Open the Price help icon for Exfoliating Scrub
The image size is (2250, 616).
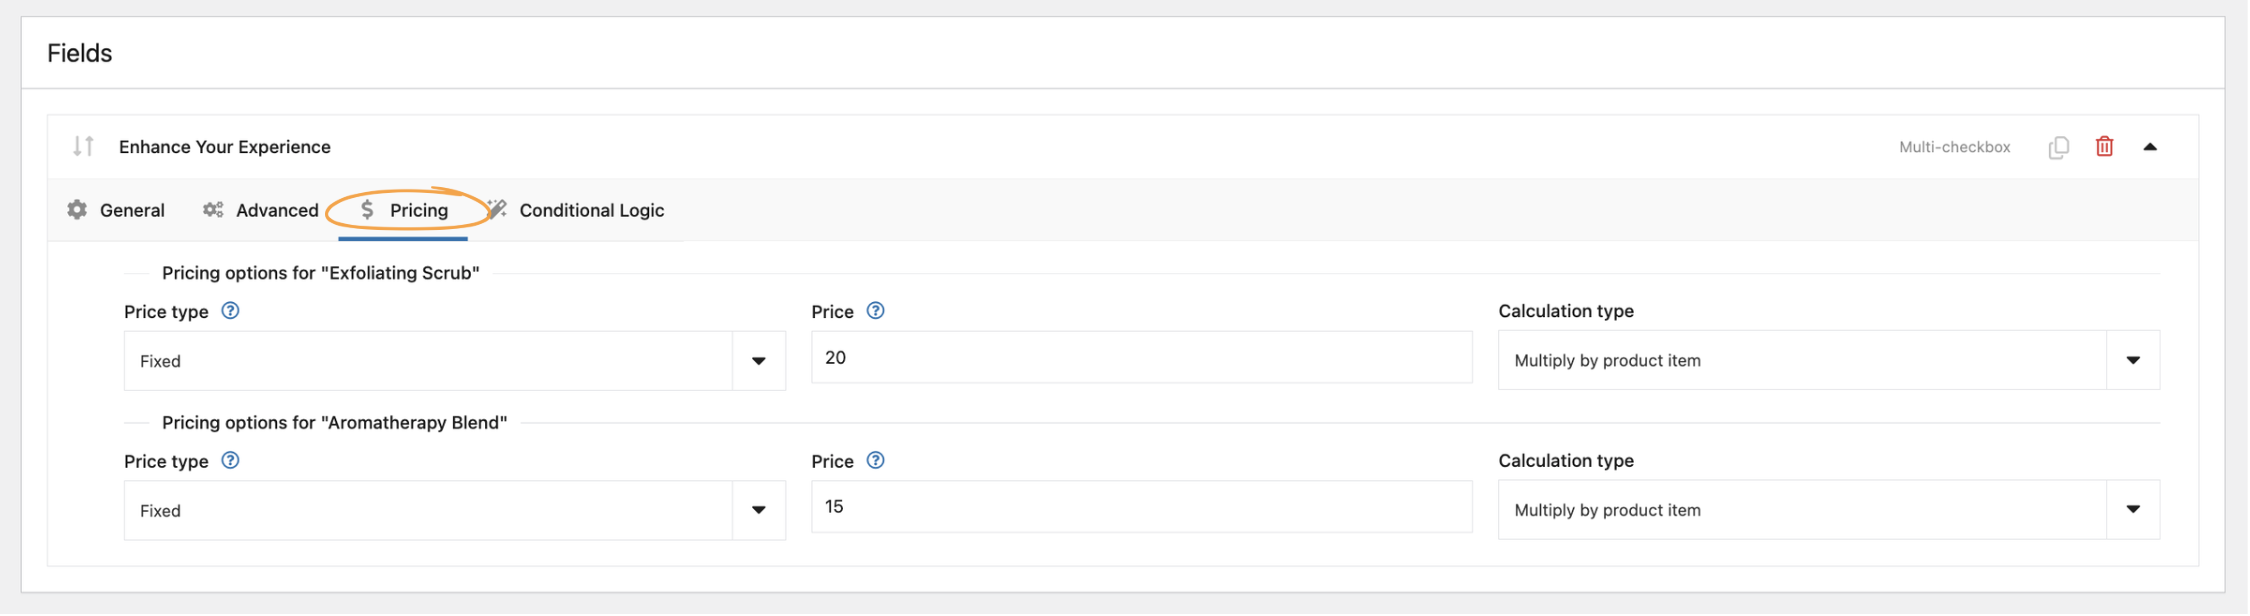coord(875,311)
